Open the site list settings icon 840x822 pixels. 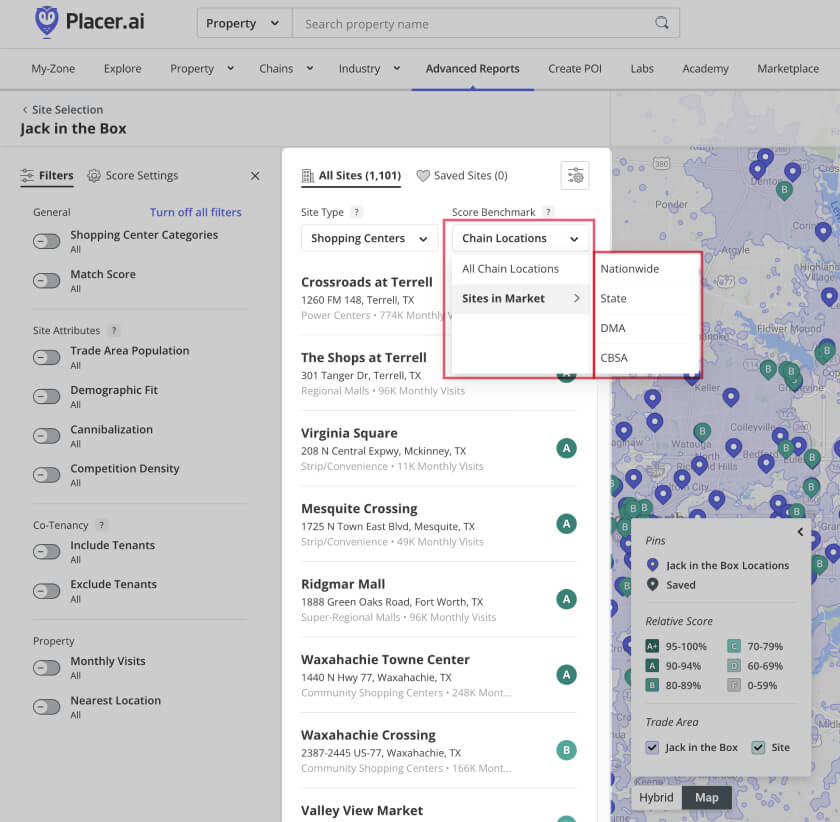pos(575,175)
